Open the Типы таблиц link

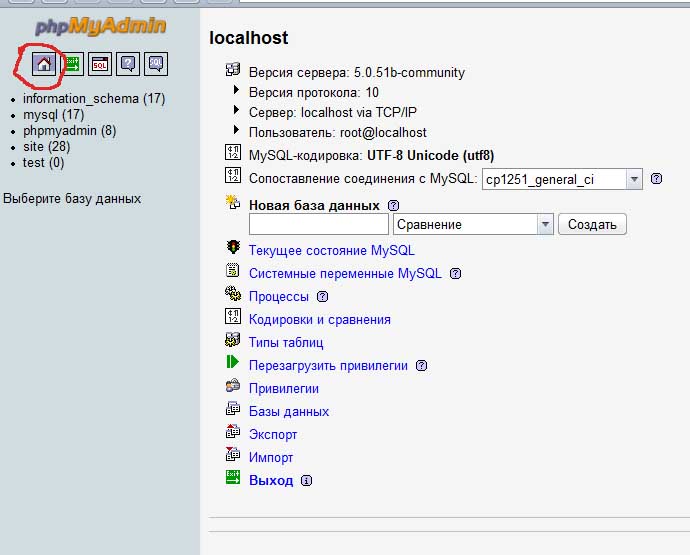click(x=286, y=342)
